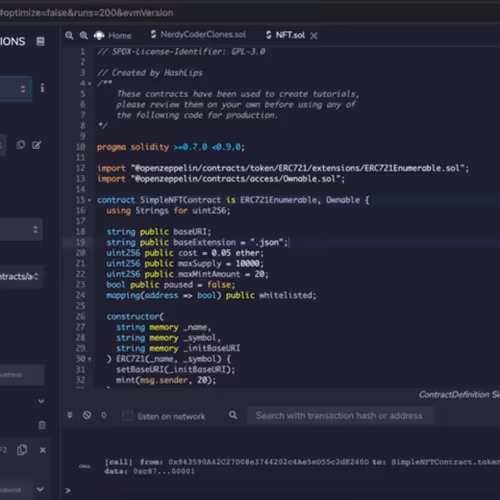
Task: Zoom in the editor font size
Action: click(x=84, y=35)
